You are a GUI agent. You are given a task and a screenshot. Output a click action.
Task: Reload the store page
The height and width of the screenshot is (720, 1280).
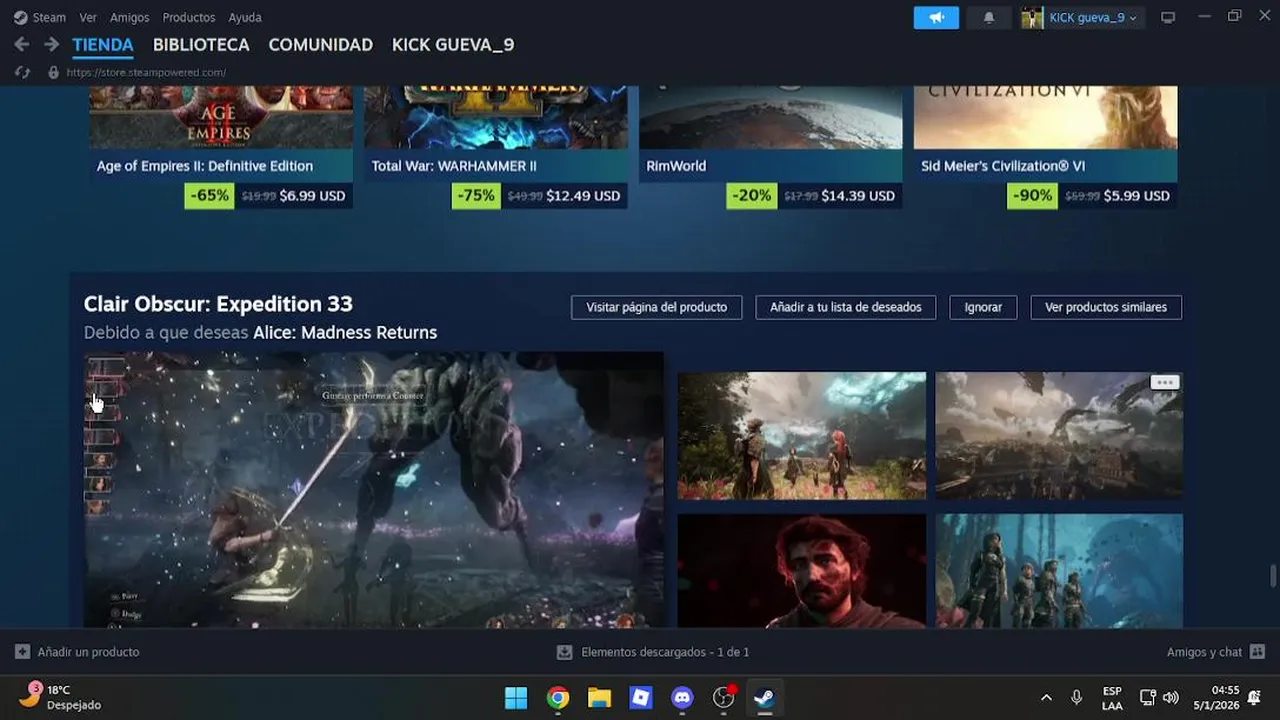(x=22, y=72)
